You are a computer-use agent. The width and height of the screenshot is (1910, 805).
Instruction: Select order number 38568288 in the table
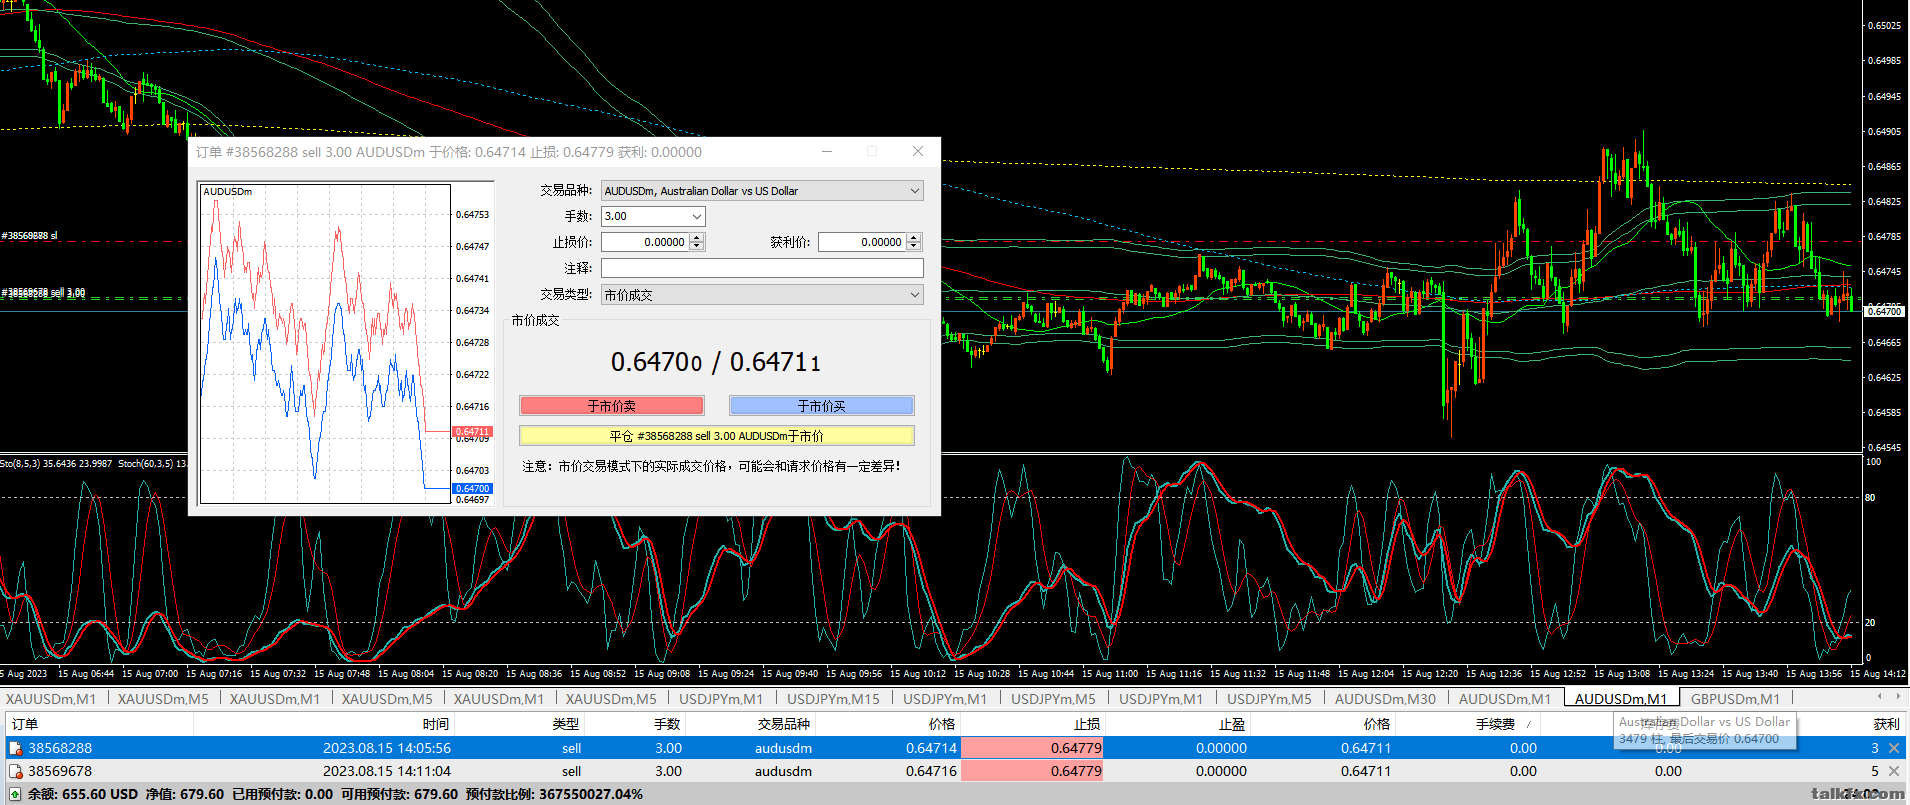[x=60, y=748]
